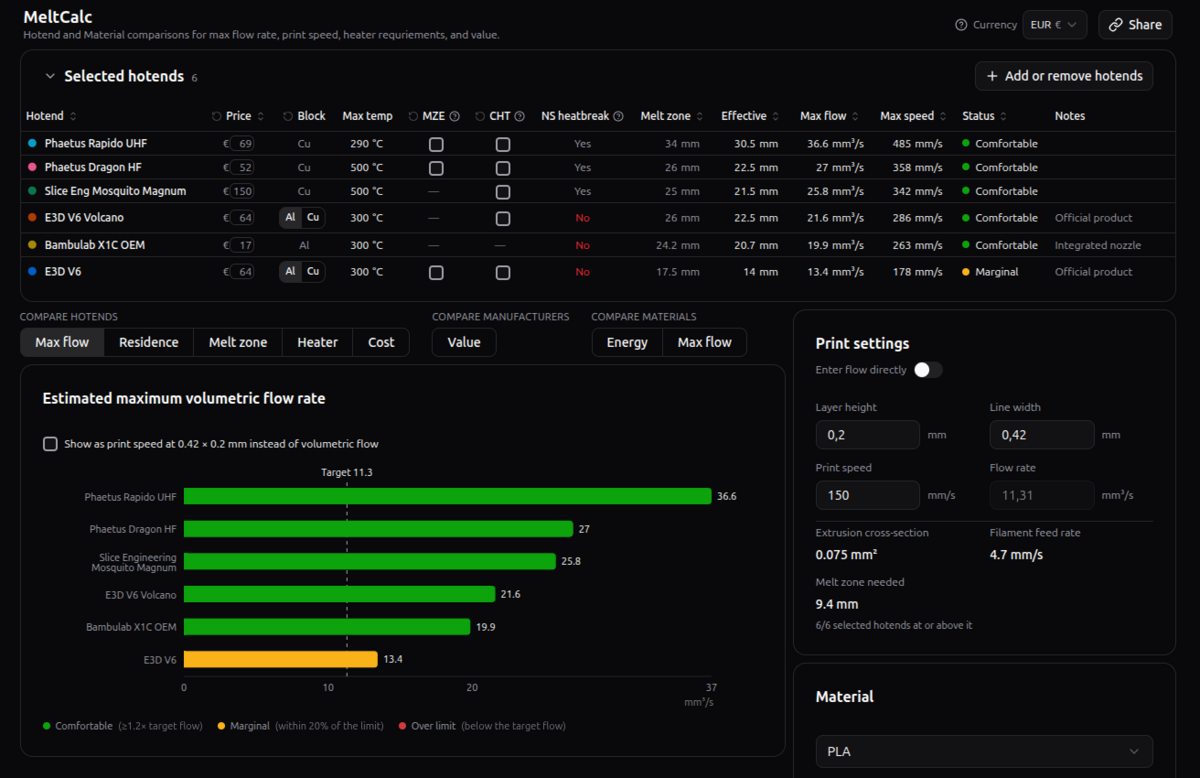Click the Phaetus Rapido UHF cyan color dot
The height and width of the screenshot is (778, 1200).
pyautogui.click(x=33, y=144)
